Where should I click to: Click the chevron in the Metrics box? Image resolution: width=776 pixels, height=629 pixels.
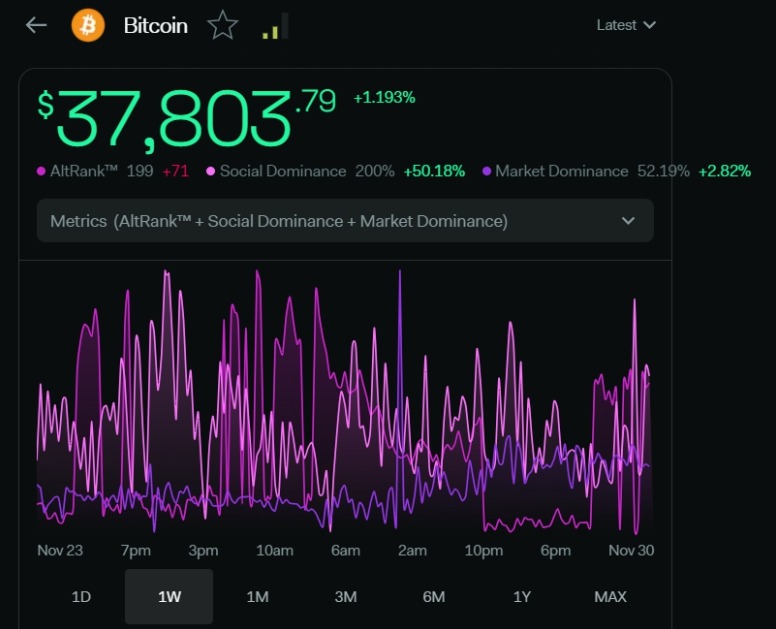pyautogui.click(x=628, y=221)
